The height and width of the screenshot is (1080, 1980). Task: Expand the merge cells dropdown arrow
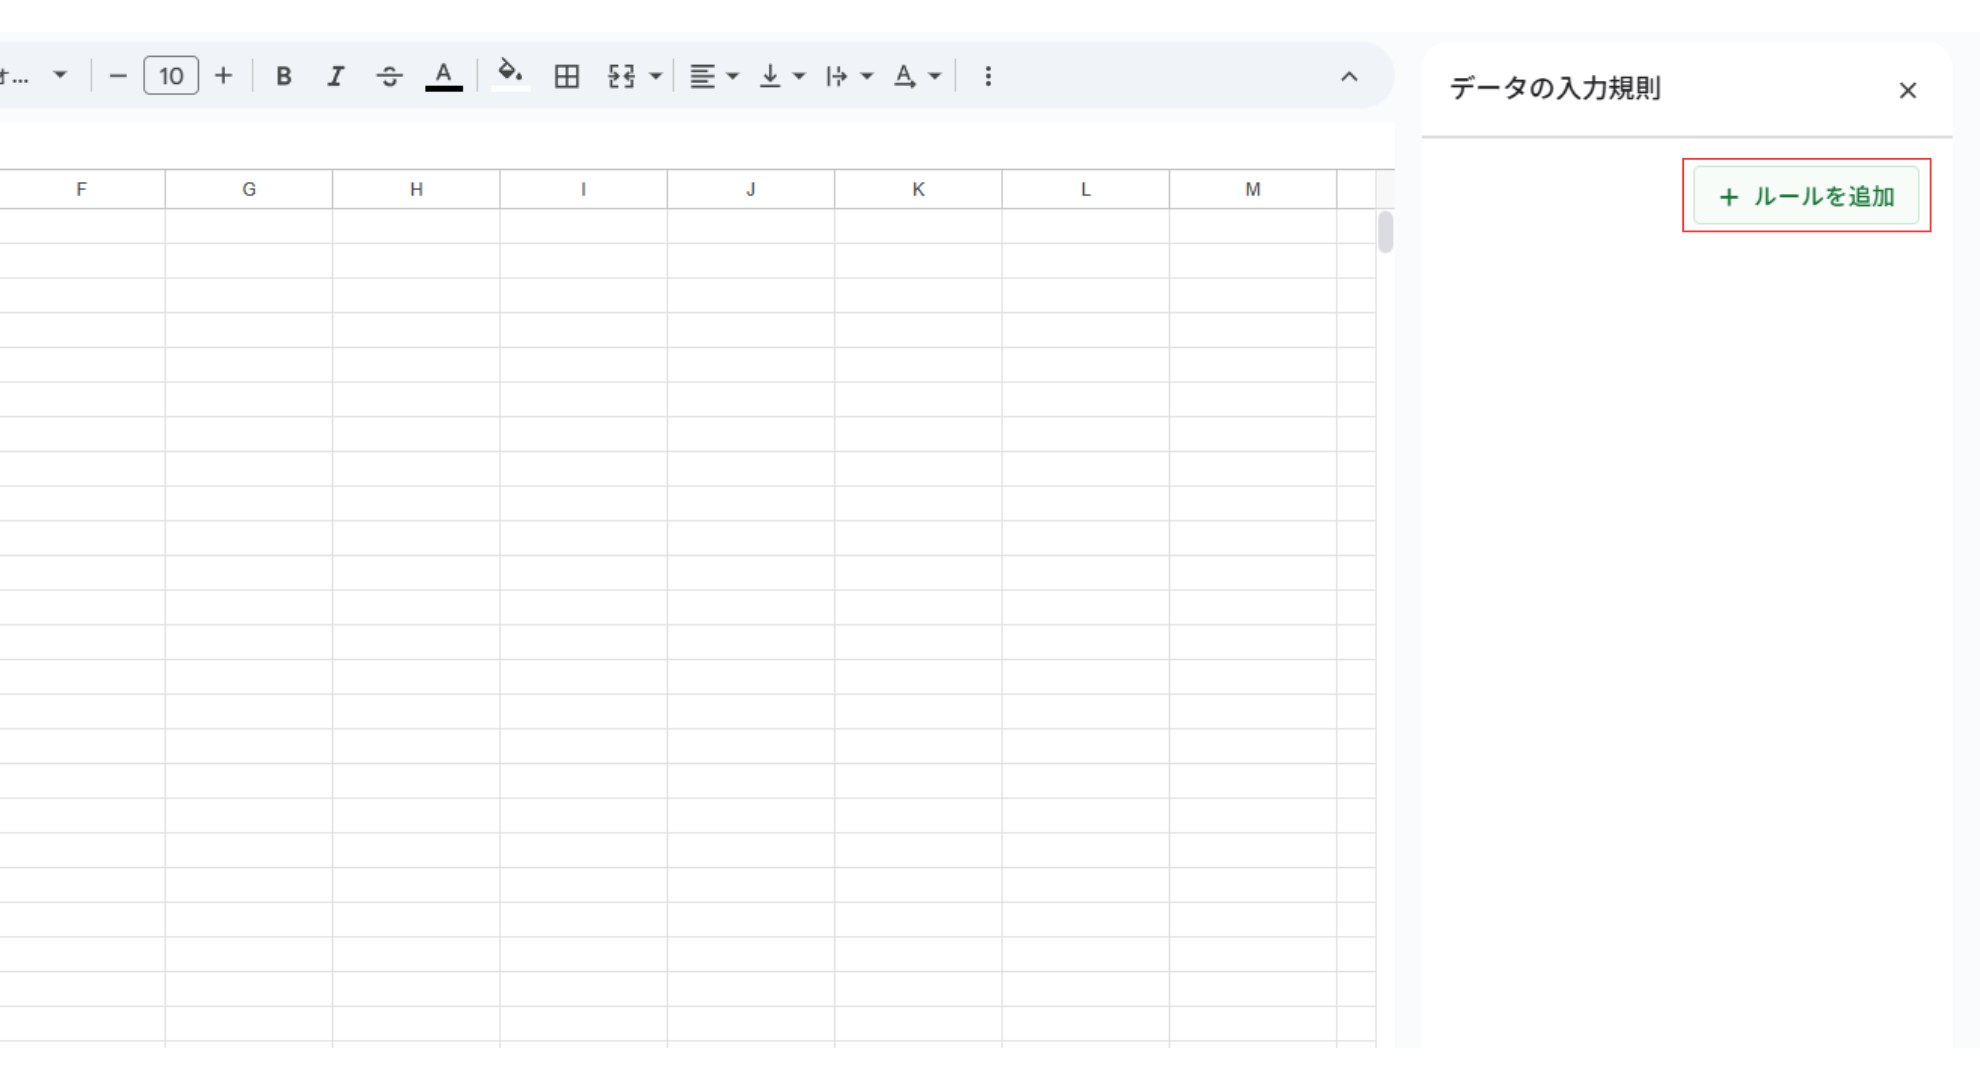(655, 76)
